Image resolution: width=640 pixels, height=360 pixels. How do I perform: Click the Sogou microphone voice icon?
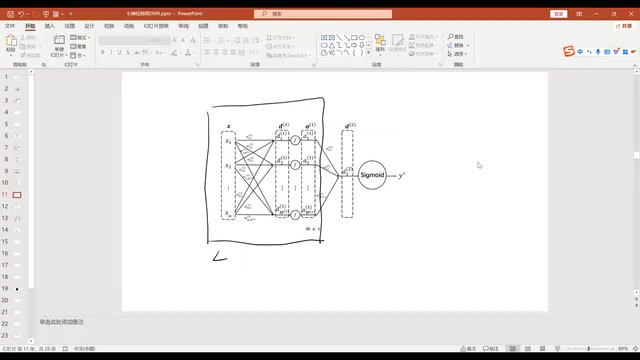point(598,52)
